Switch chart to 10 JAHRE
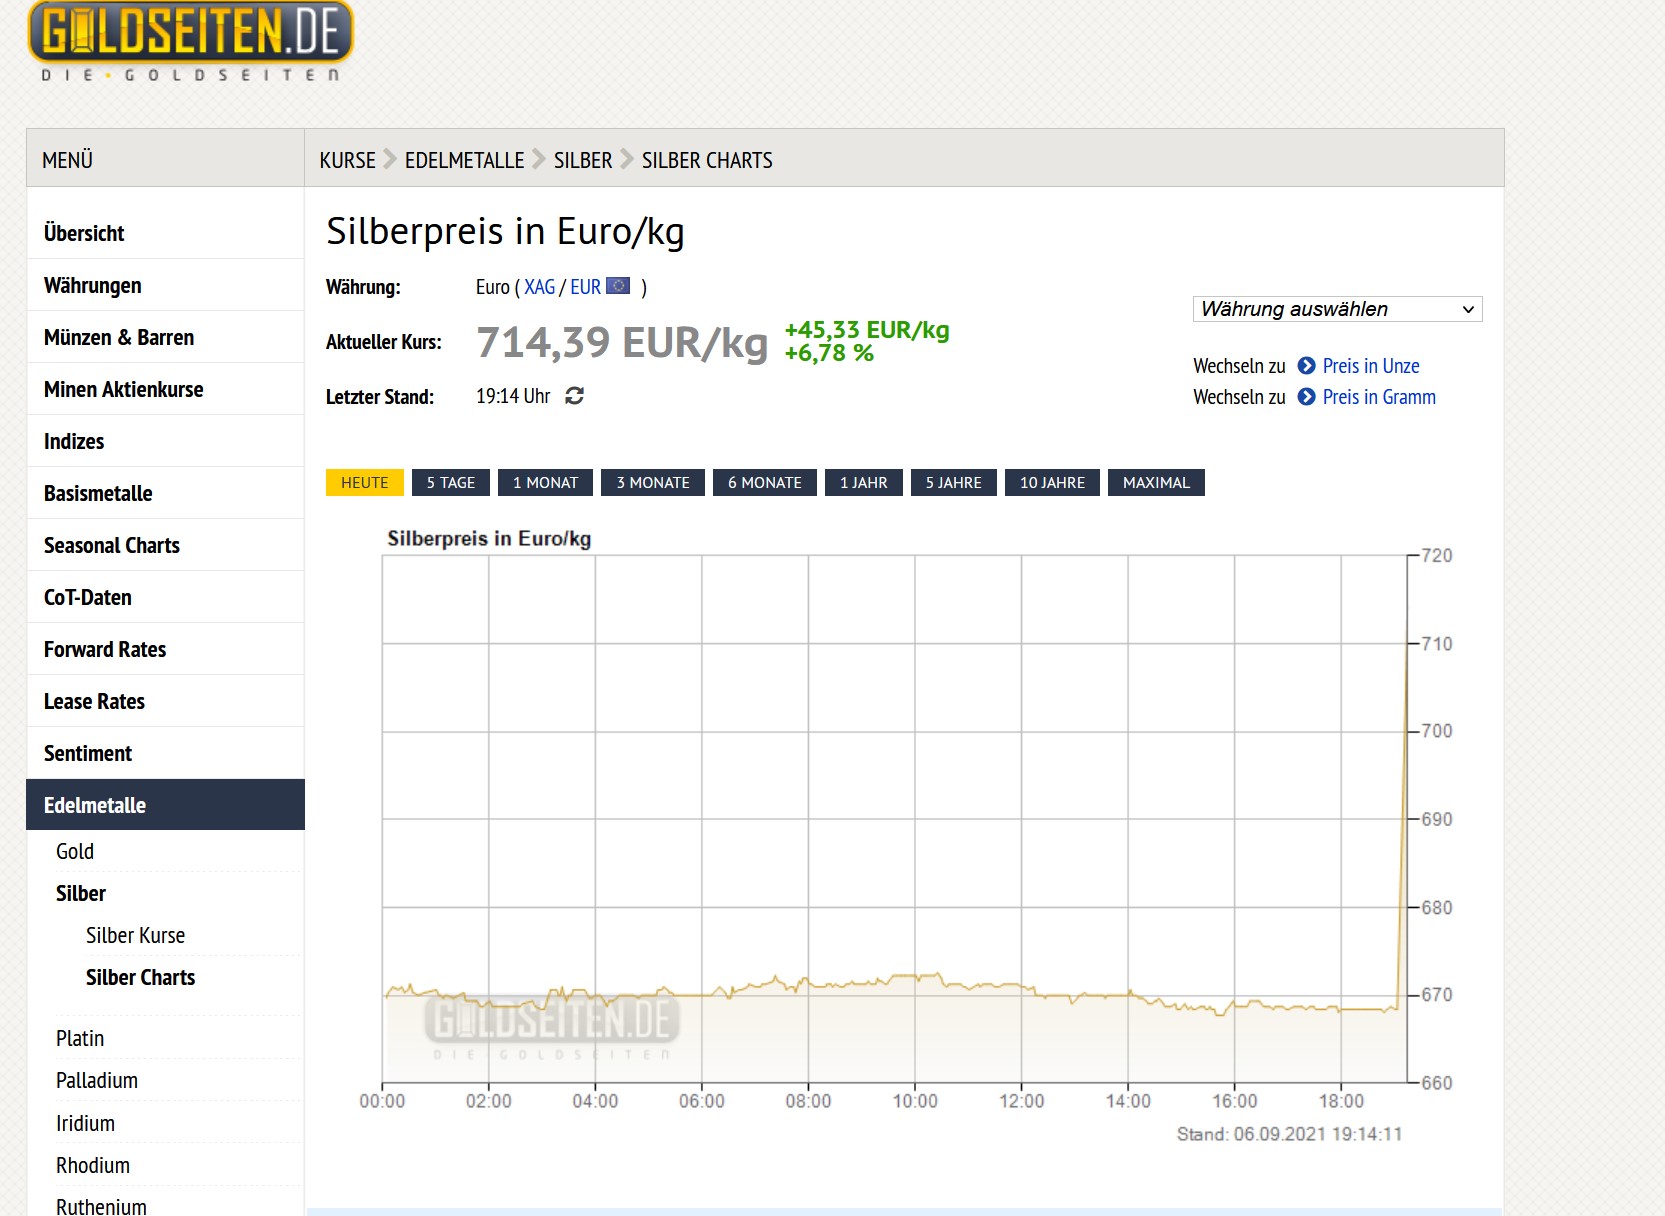Screen dimensions: 1665x1216 1053,483
